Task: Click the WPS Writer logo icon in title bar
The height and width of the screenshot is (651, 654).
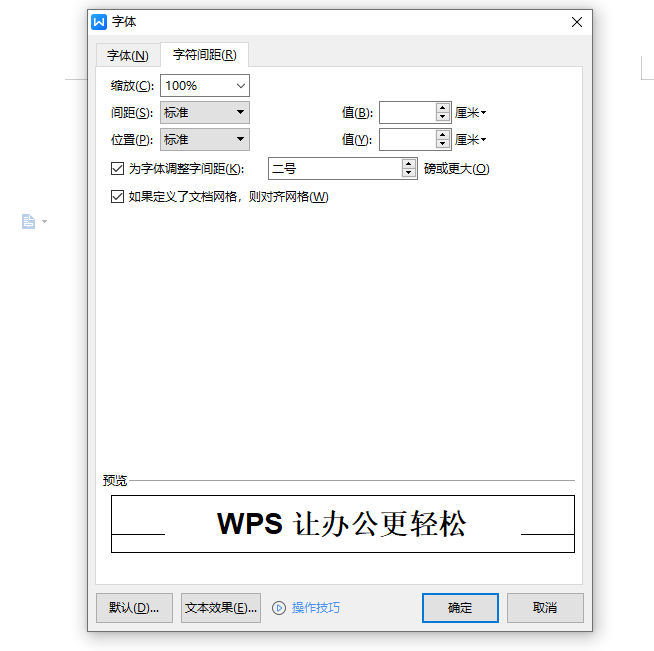Action: coord(99,22)
